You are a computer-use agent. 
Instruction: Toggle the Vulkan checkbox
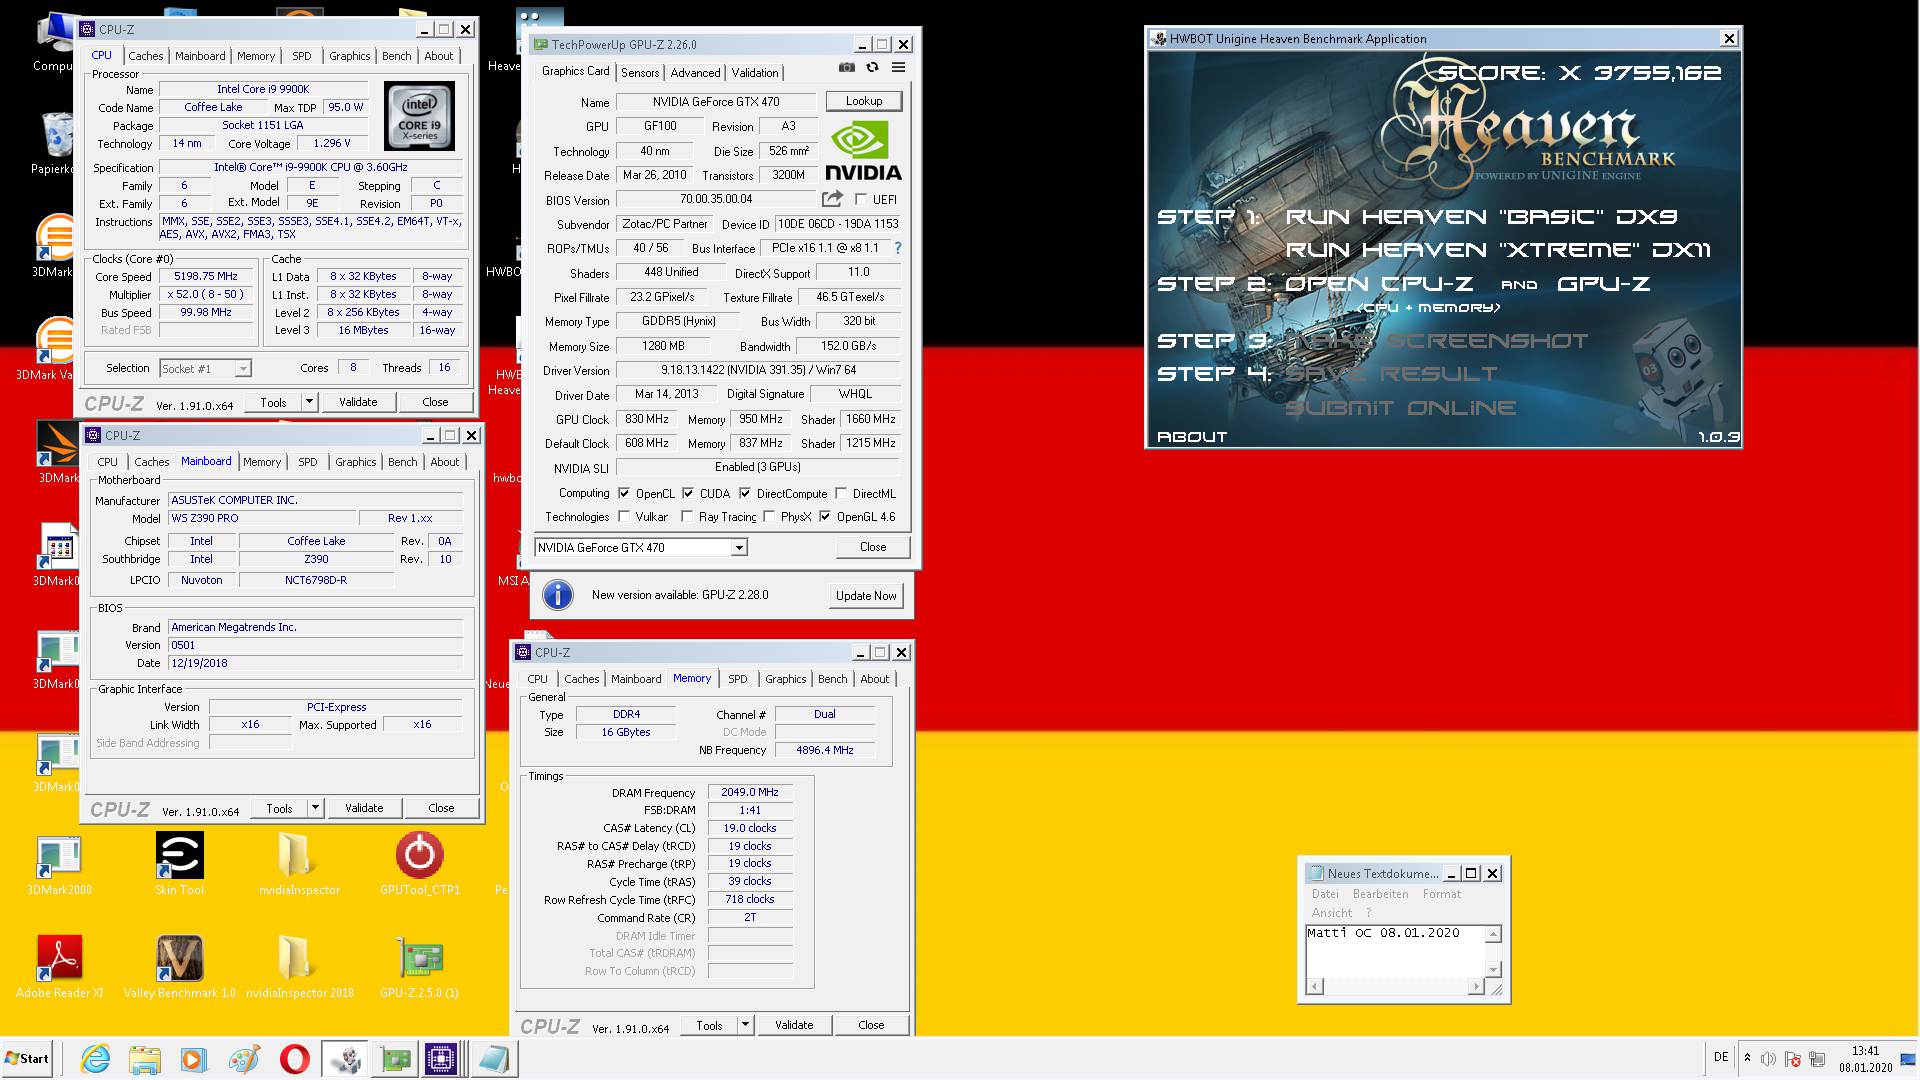pos(624,516)
